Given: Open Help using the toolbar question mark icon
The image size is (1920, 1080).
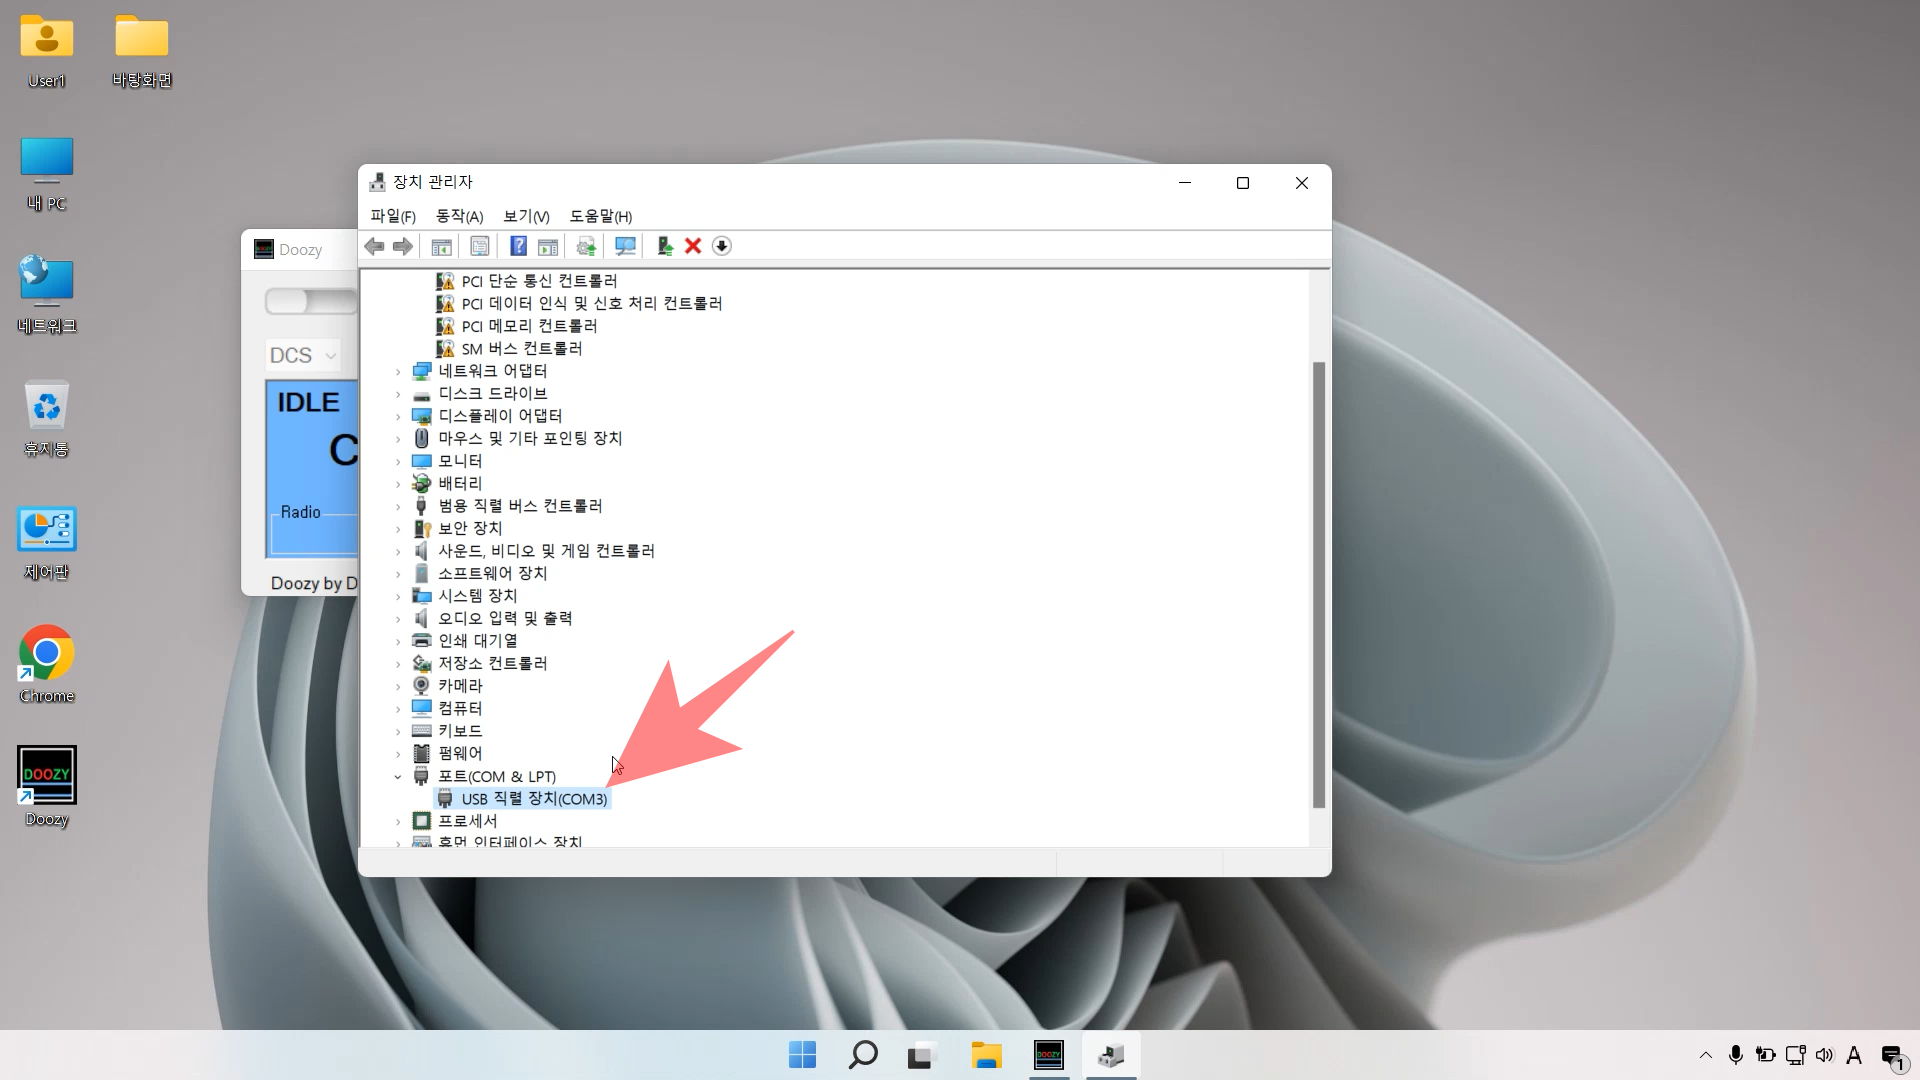Looking at the screenshot, I should coord(518,246).
